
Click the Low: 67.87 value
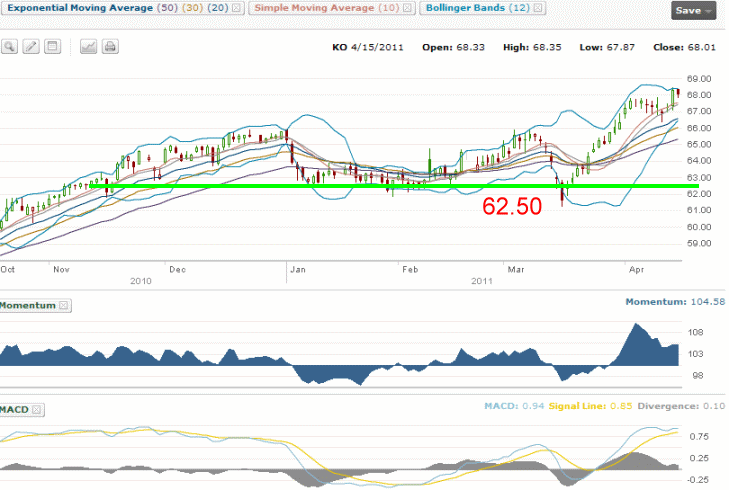tap(607, 47)
